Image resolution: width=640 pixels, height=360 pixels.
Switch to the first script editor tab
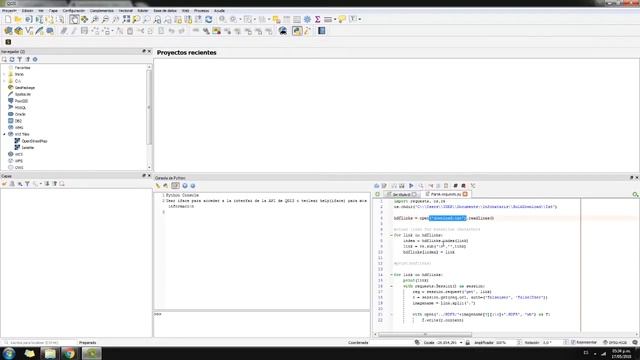point(401,194)
